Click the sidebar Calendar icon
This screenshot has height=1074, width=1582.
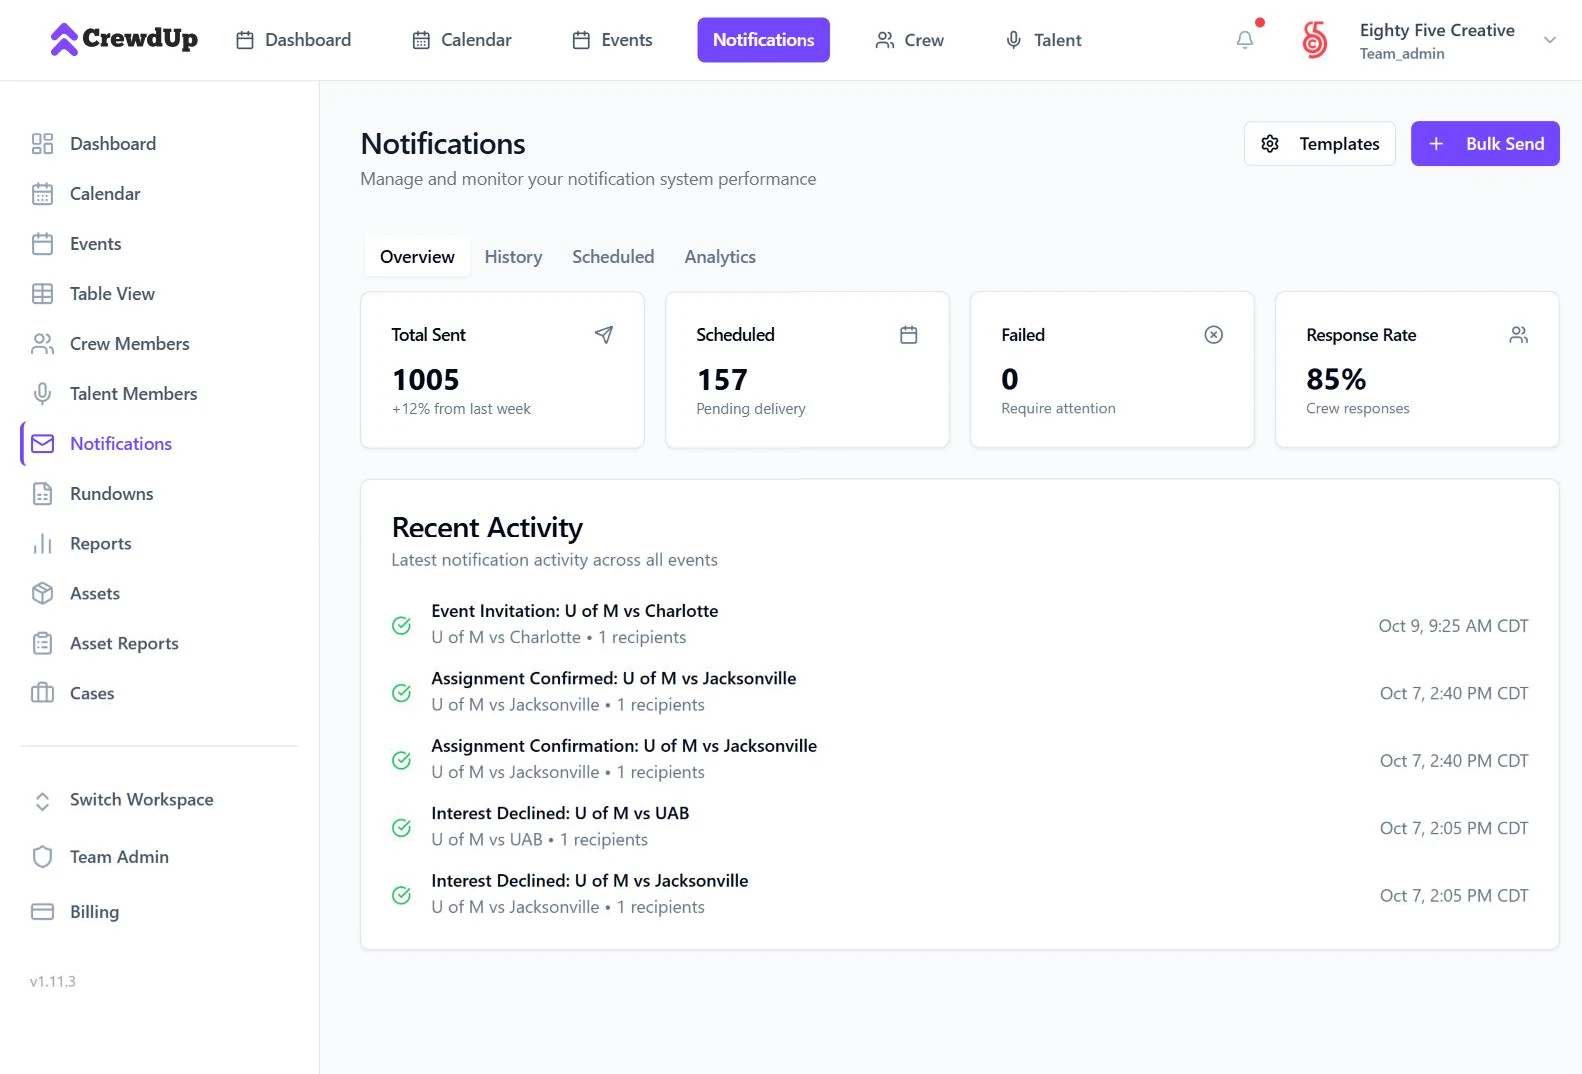click(x=42, y=194)
